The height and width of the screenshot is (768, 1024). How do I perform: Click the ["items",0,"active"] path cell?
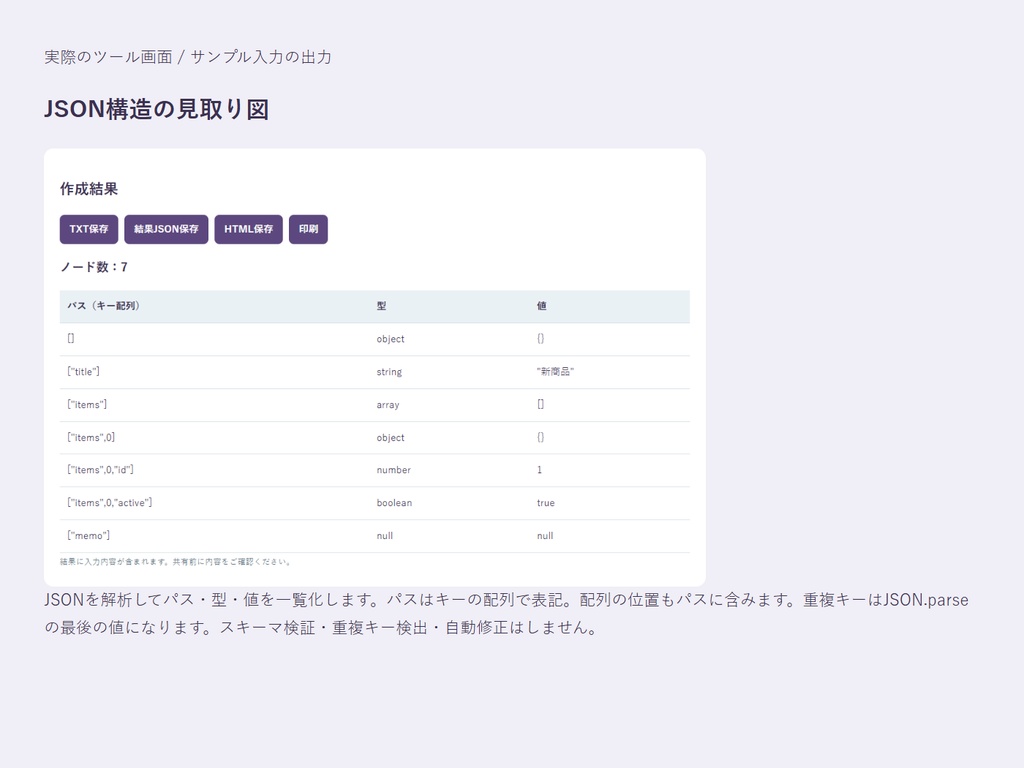tap(215, 503)
